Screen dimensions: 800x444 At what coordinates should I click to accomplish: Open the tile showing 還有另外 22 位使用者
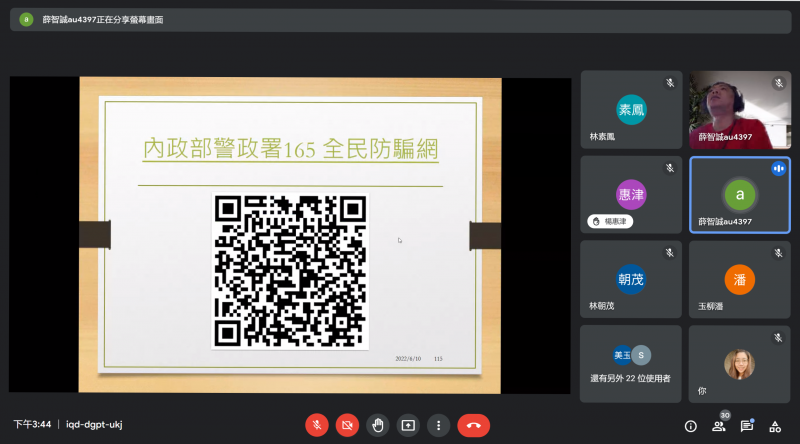[631, 364]
